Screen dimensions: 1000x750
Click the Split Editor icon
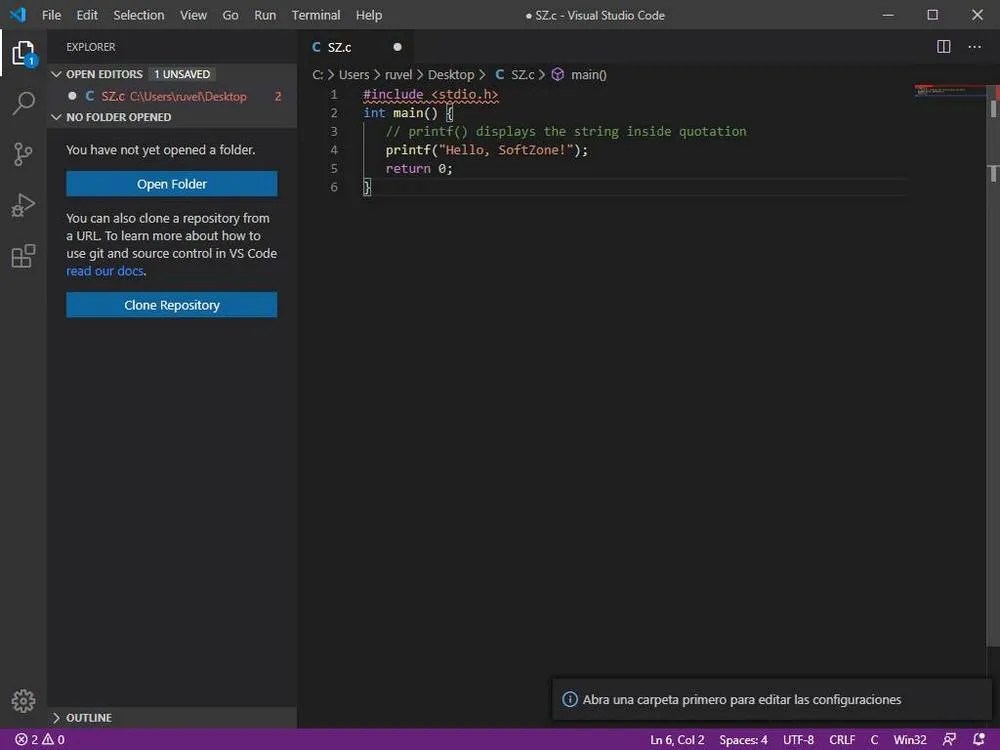(x=942, y=46)
